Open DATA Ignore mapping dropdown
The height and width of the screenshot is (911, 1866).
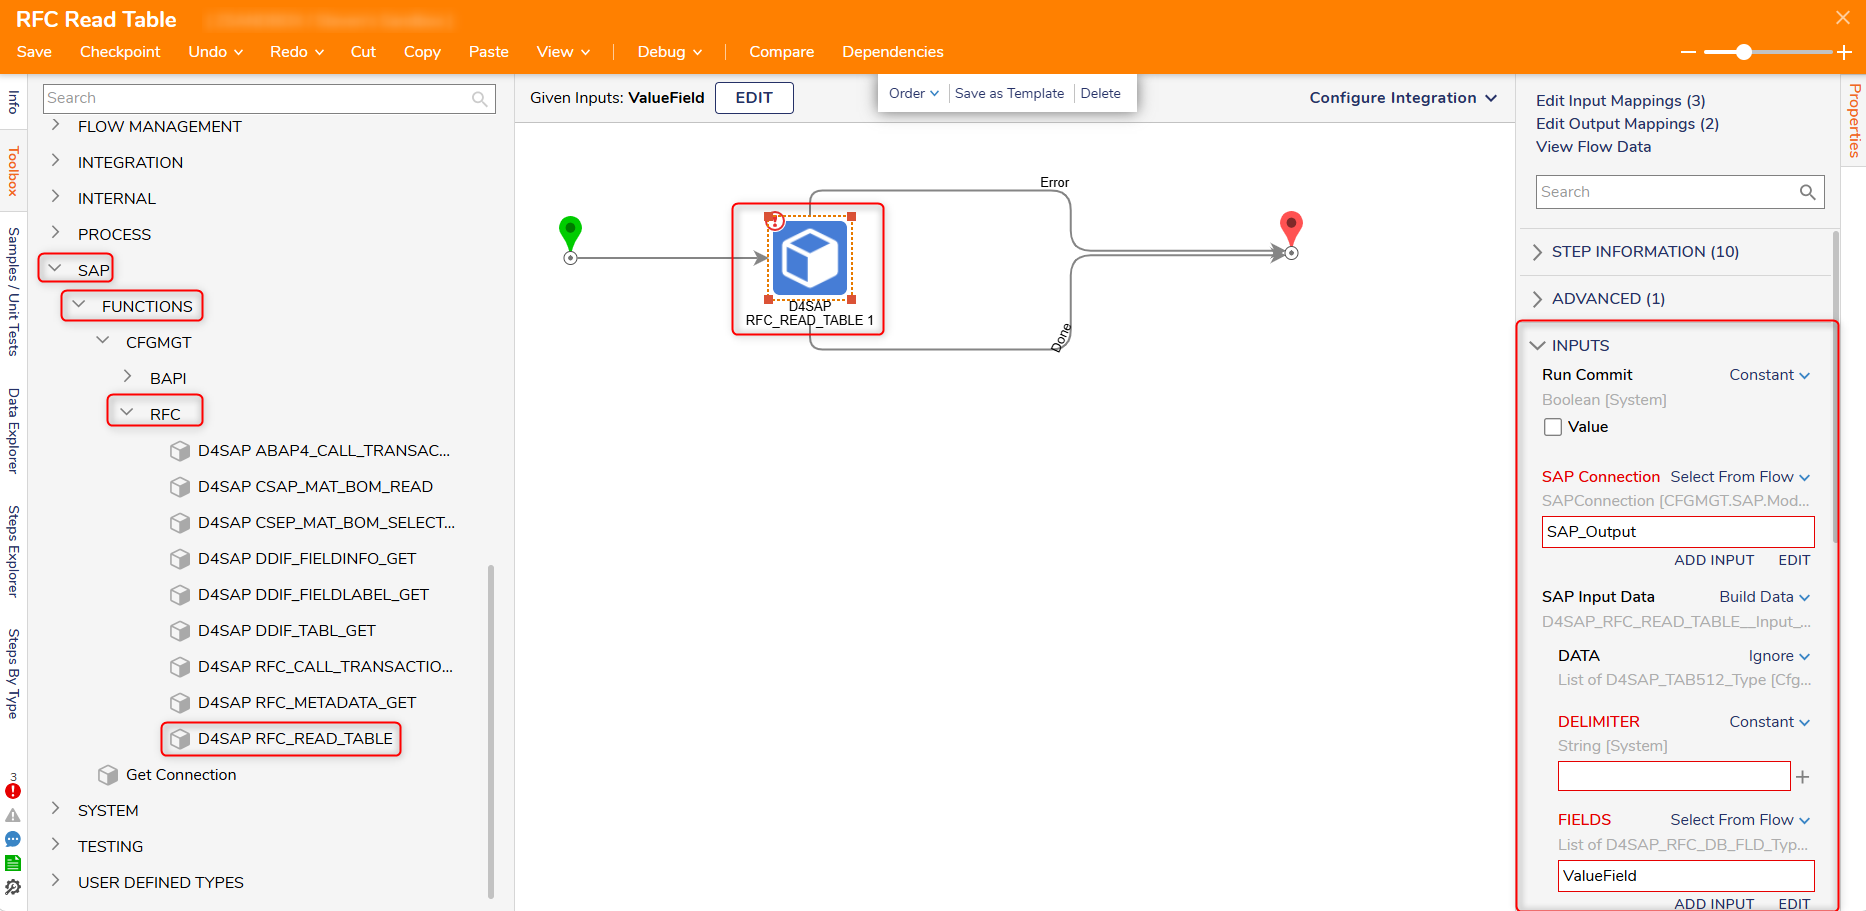(x=1780, y=656)
